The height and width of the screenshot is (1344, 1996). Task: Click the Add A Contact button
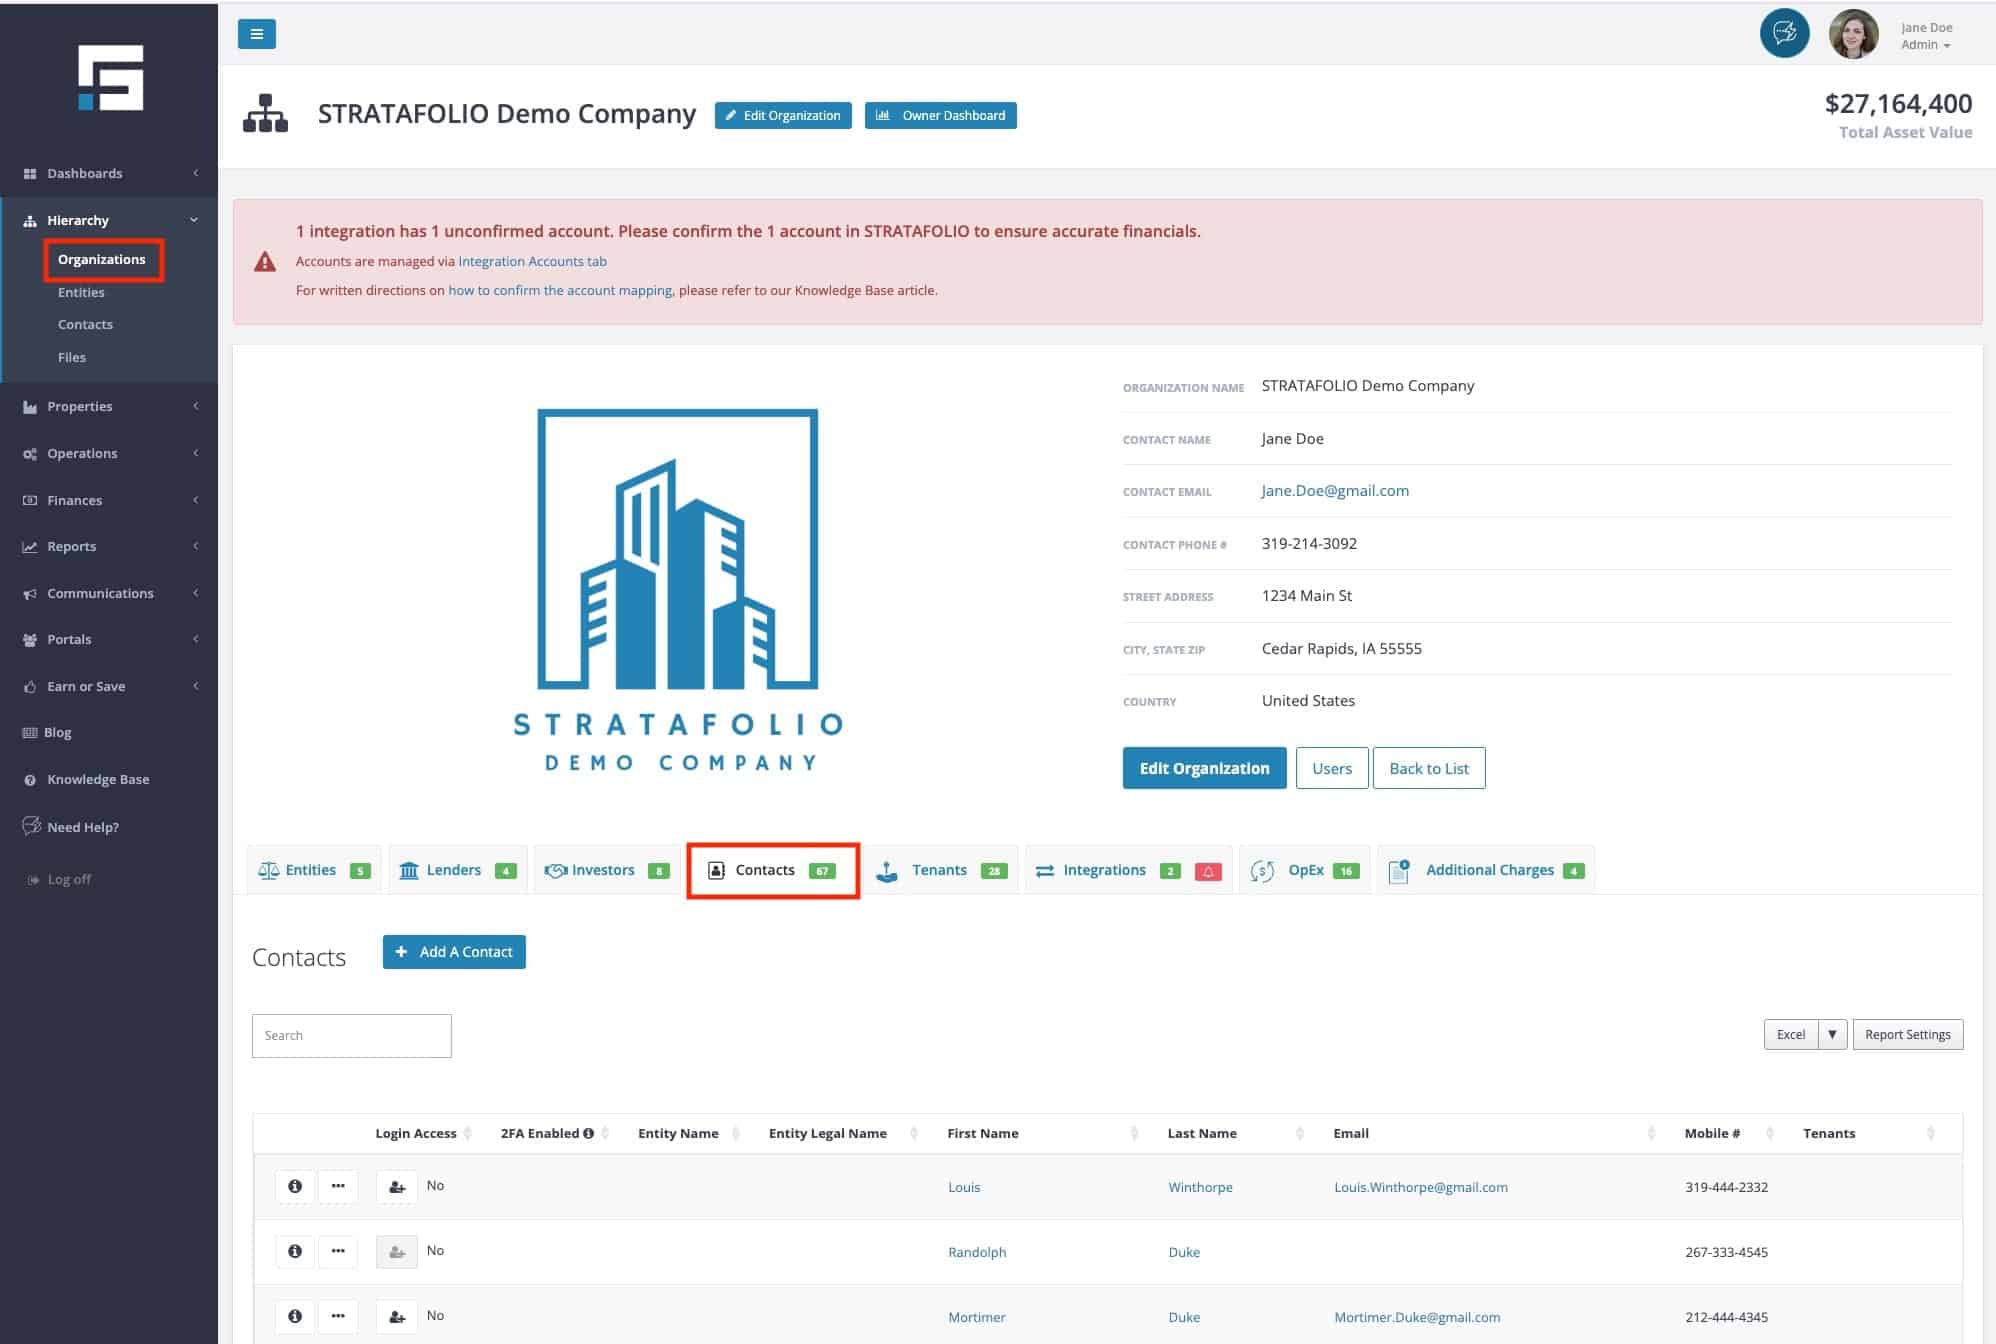tap(454, 952)
